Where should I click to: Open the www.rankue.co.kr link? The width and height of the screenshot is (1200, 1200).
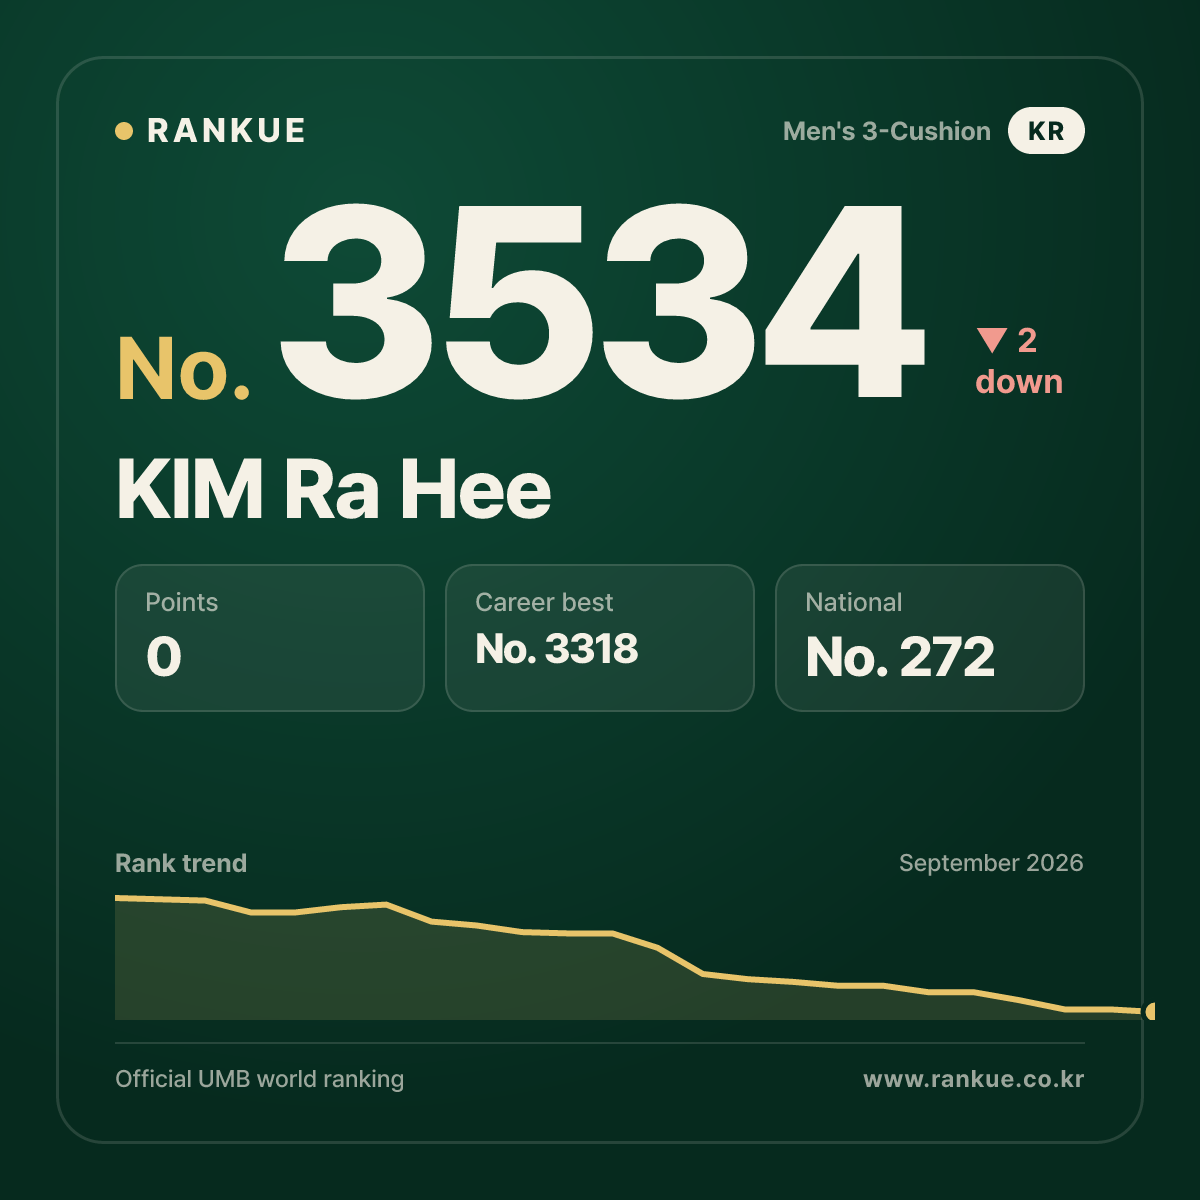click(974, 1079)
